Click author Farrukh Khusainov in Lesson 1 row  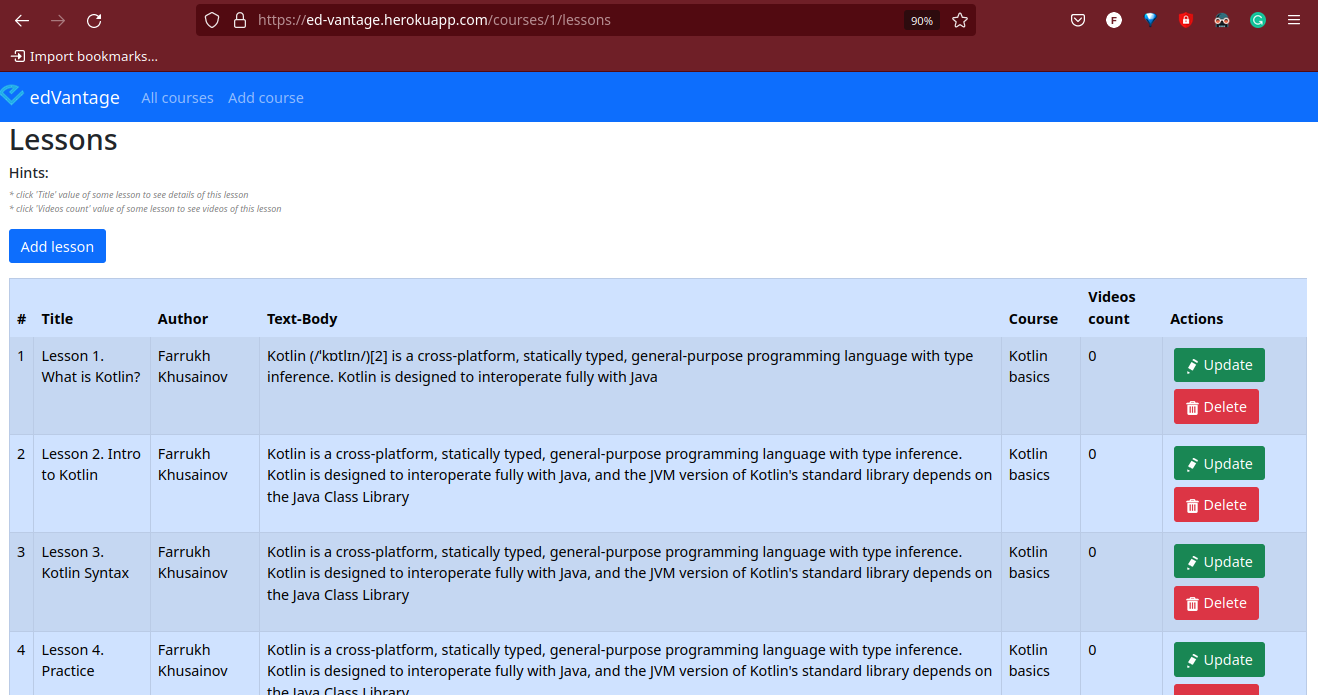click(x=193, y=366)
